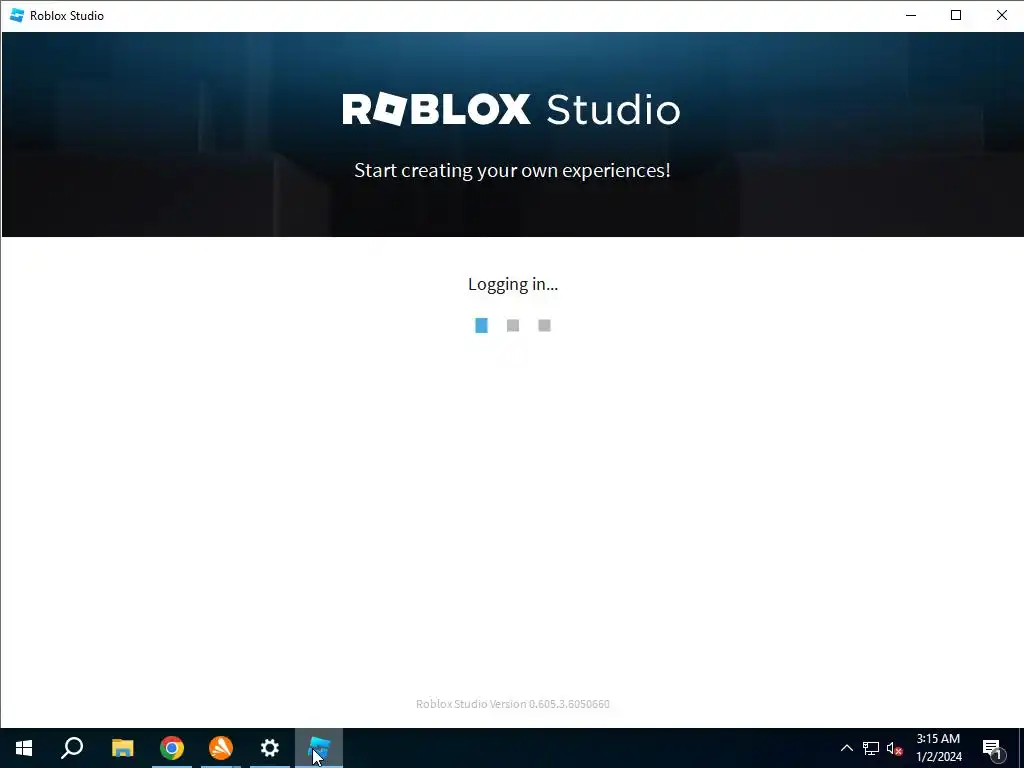Viewport: 1024px width, 768px height.
Task: Click the muted volume tray icon
Action: pyautogui.click(x=895, y=748)
